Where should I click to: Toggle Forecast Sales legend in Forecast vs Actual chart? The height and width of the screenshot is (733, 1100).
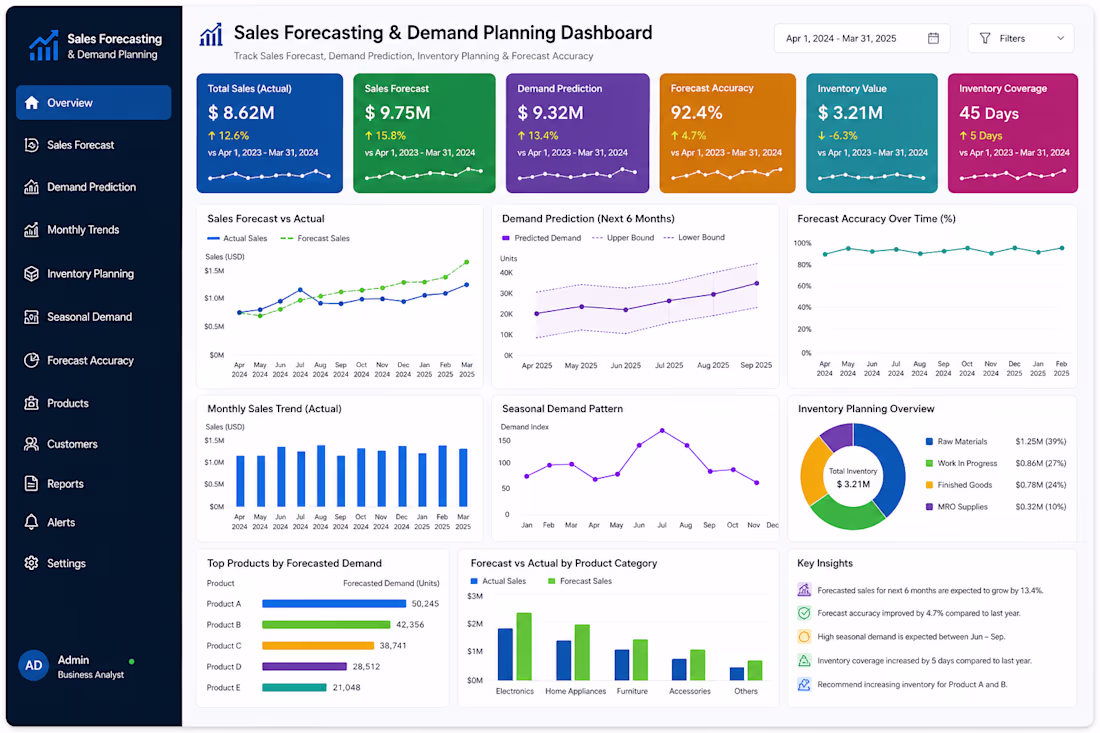point(315,238)
